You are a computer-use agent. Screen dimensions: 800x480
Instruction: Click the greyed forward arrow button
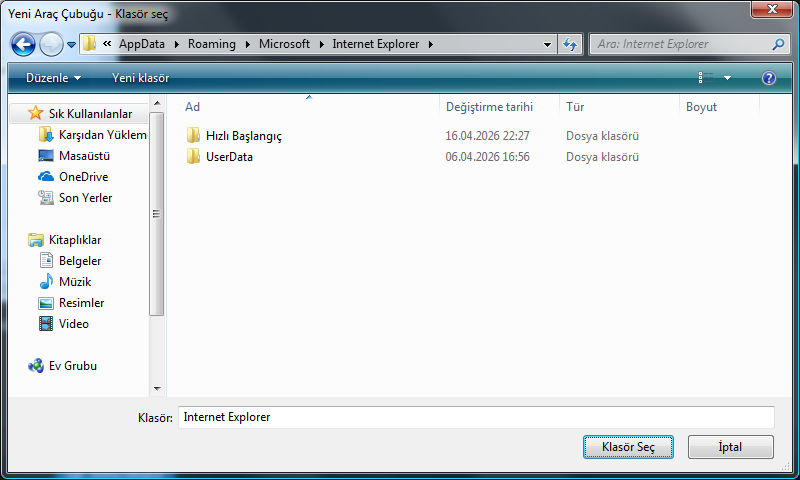51,44
